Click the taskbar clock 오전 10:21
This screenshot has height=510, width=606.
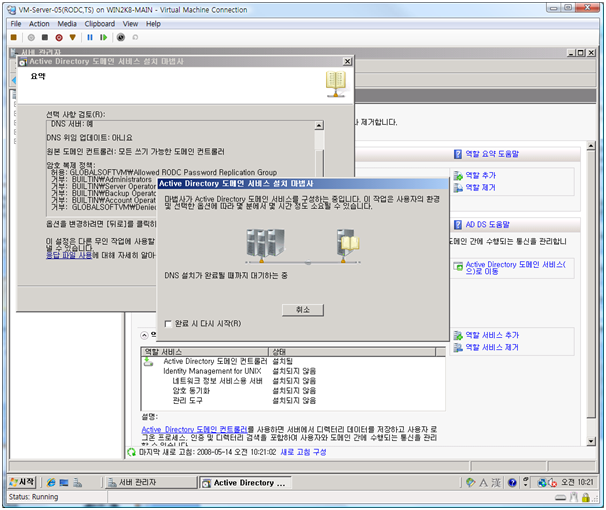577,482
